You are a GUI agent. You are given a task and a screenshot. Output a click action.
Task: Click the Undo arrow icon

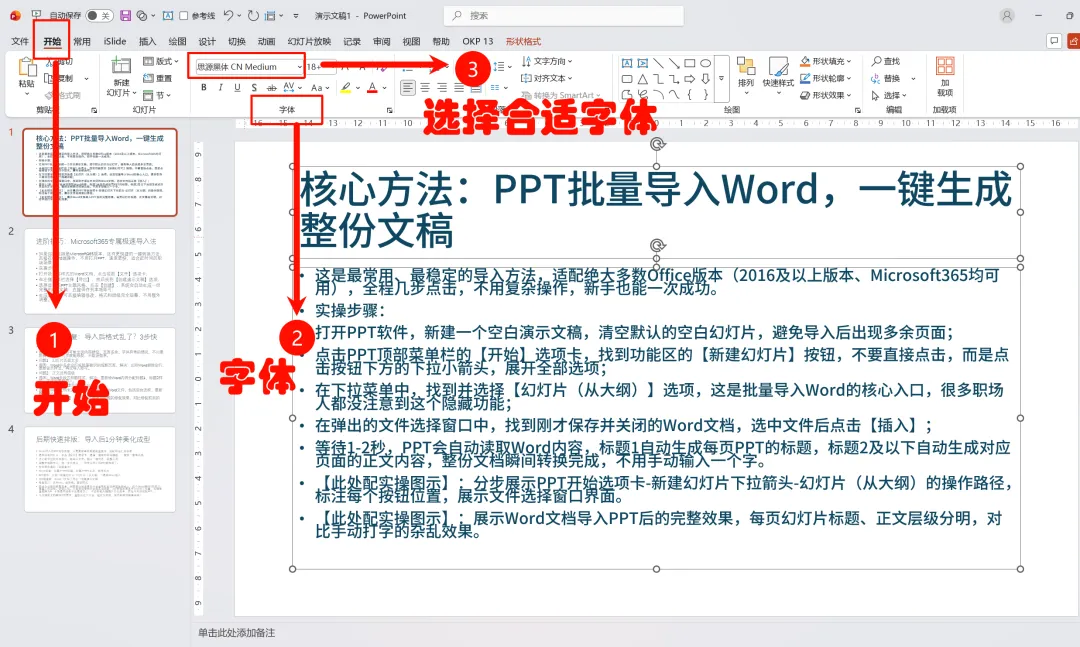[229, 15]
